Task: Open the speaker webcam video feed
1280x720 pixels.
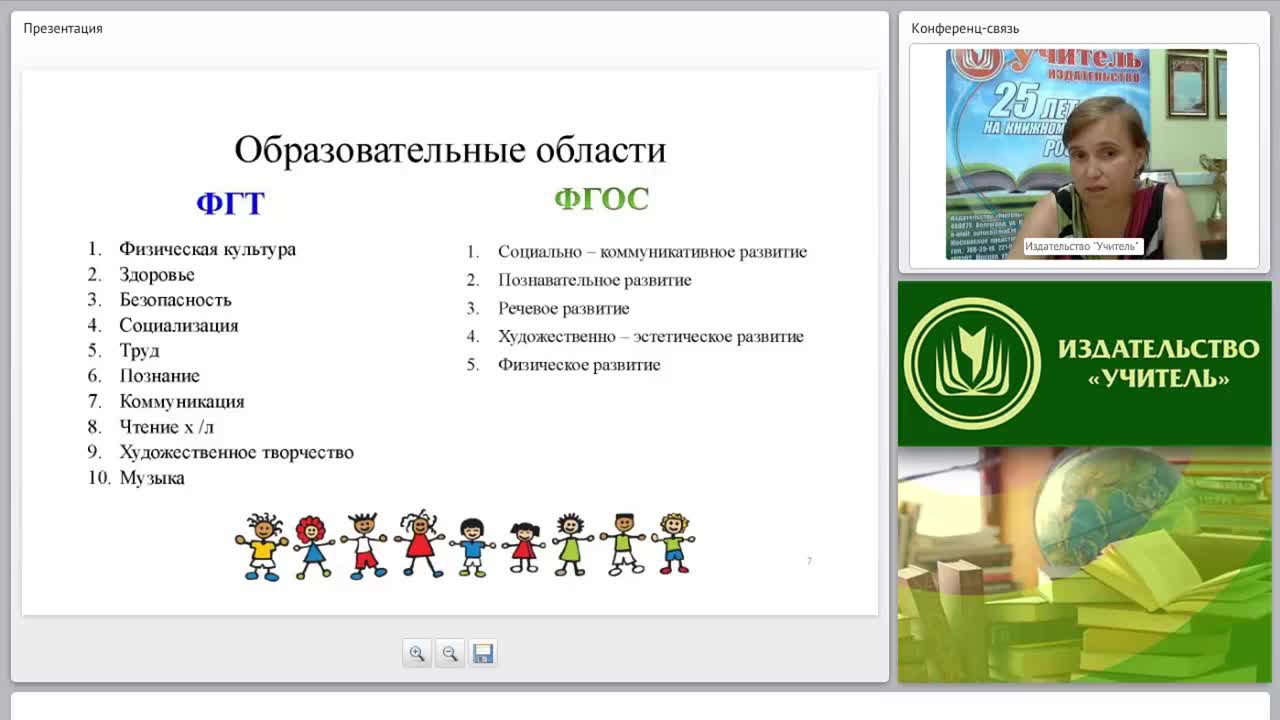Action: pyautogui.click(x=1086, y=154)
